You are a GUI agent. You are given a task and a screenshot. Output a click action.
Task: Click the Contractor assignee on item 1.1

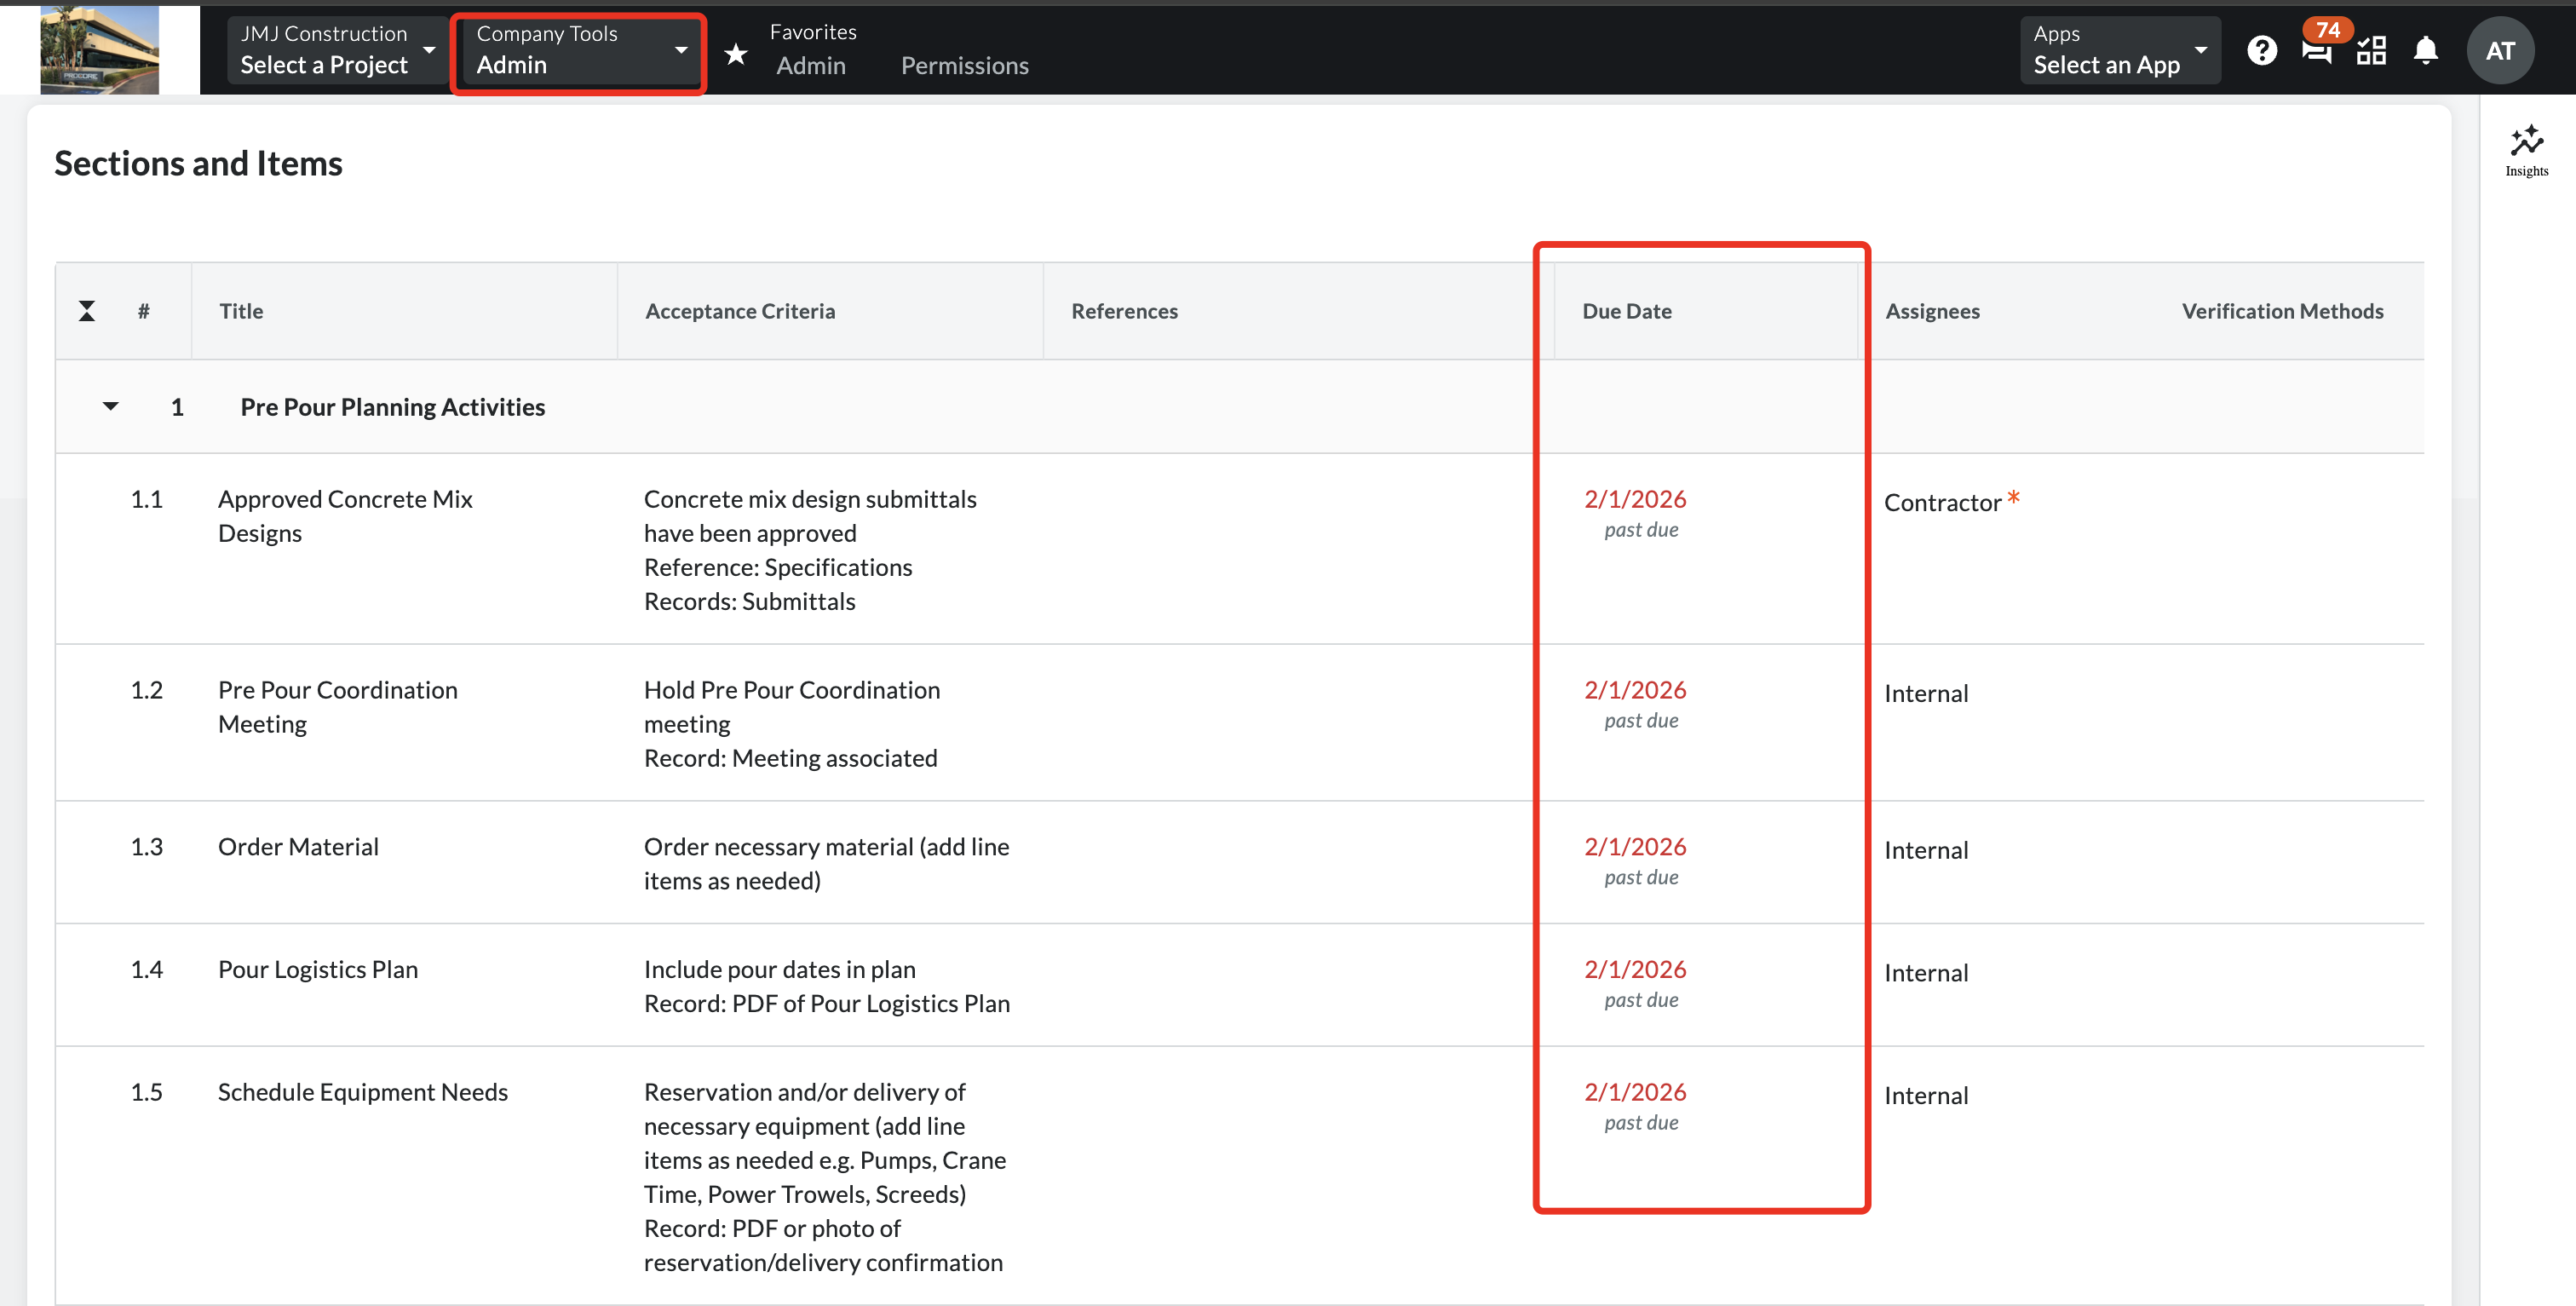click(x=1942, y=502)
